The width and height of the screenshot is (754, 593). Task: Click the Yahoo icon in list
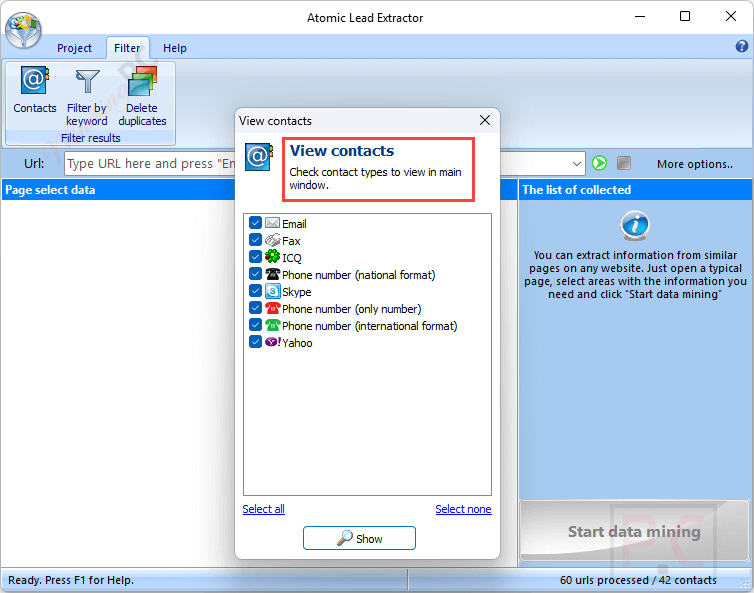click(273, 342)
